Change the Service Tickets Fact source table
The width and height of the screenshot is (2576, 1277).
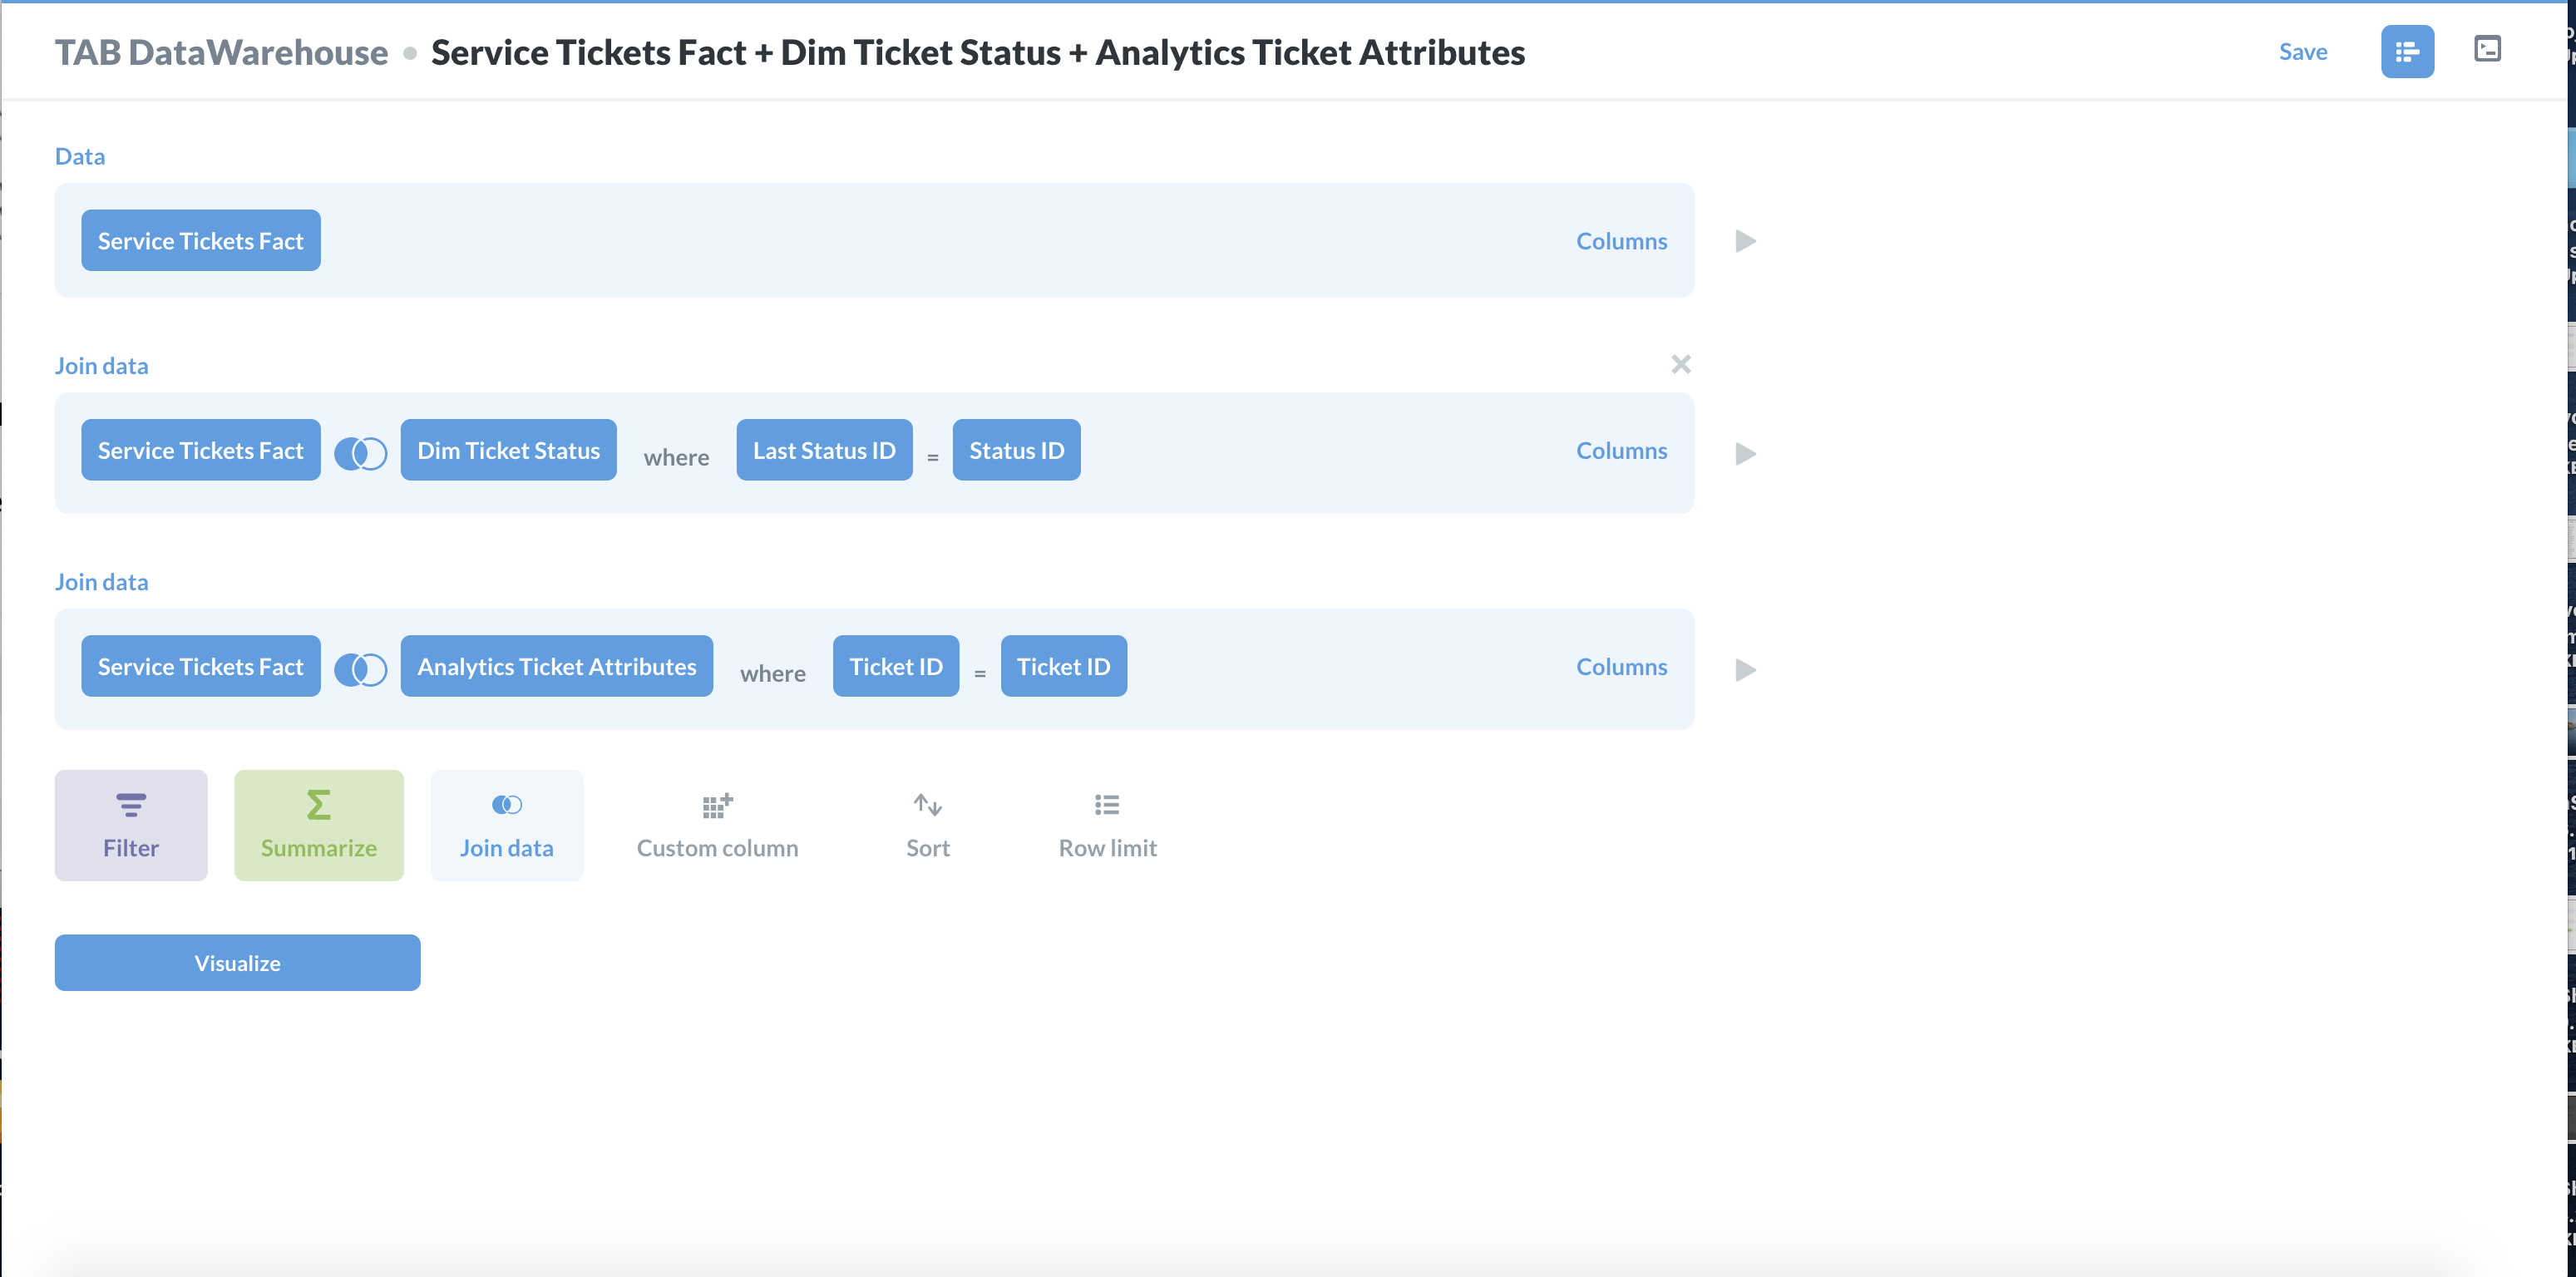pyautogui.click(x=200, y=240)
